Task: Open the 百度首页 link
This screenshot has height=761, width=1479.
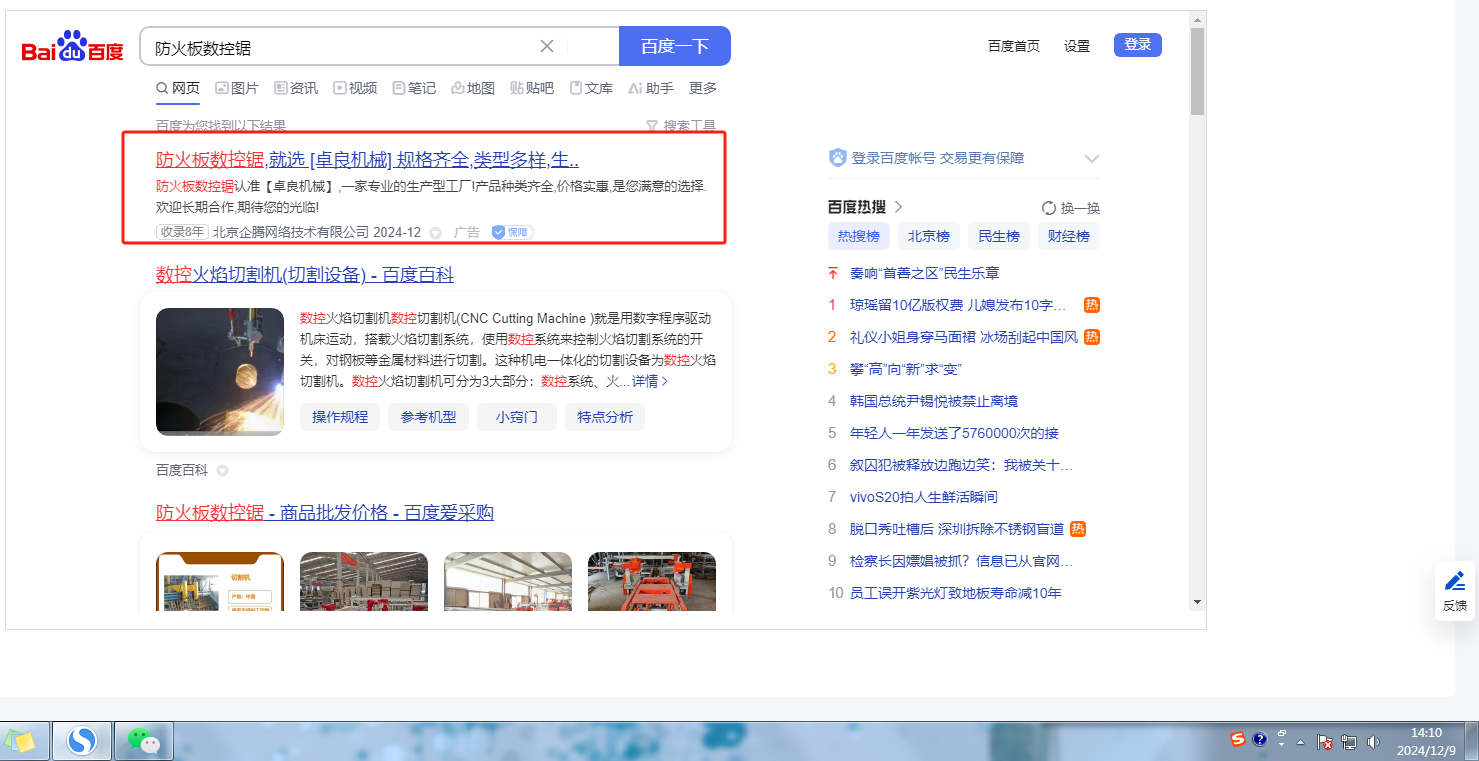Action: click(1014, 46)
